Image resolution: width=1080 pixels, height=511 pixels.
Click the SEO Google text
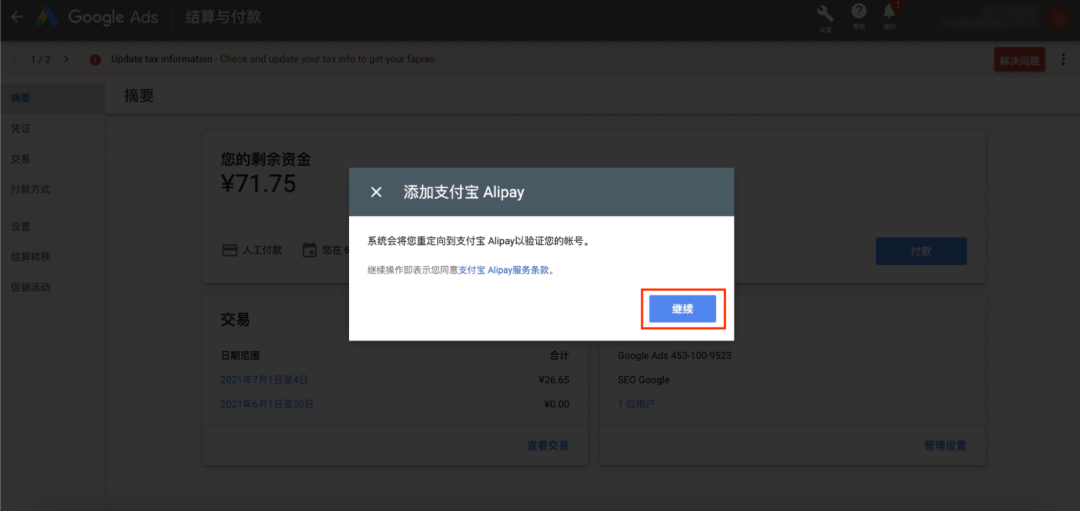coord(643,379)
